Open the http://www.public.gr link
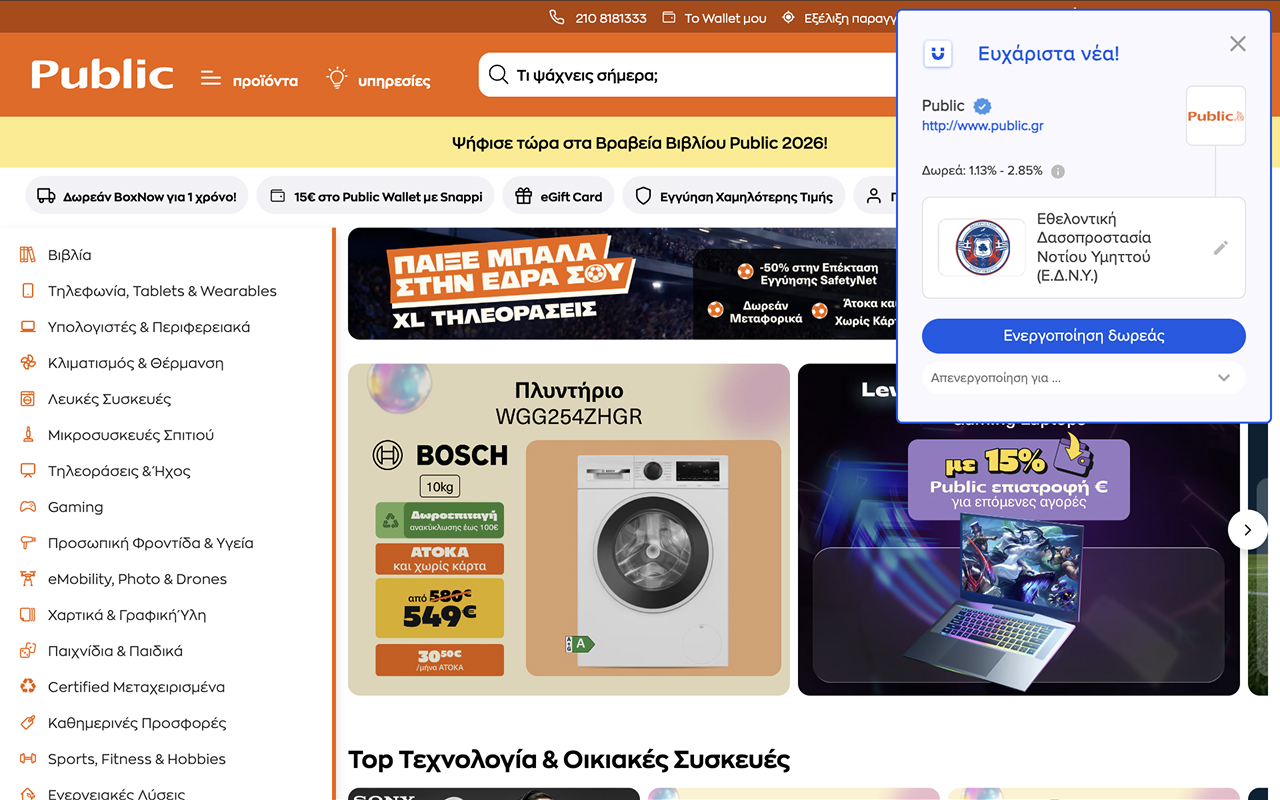Viewport: 1280px width, 800px height. click(x=983, y=126)
